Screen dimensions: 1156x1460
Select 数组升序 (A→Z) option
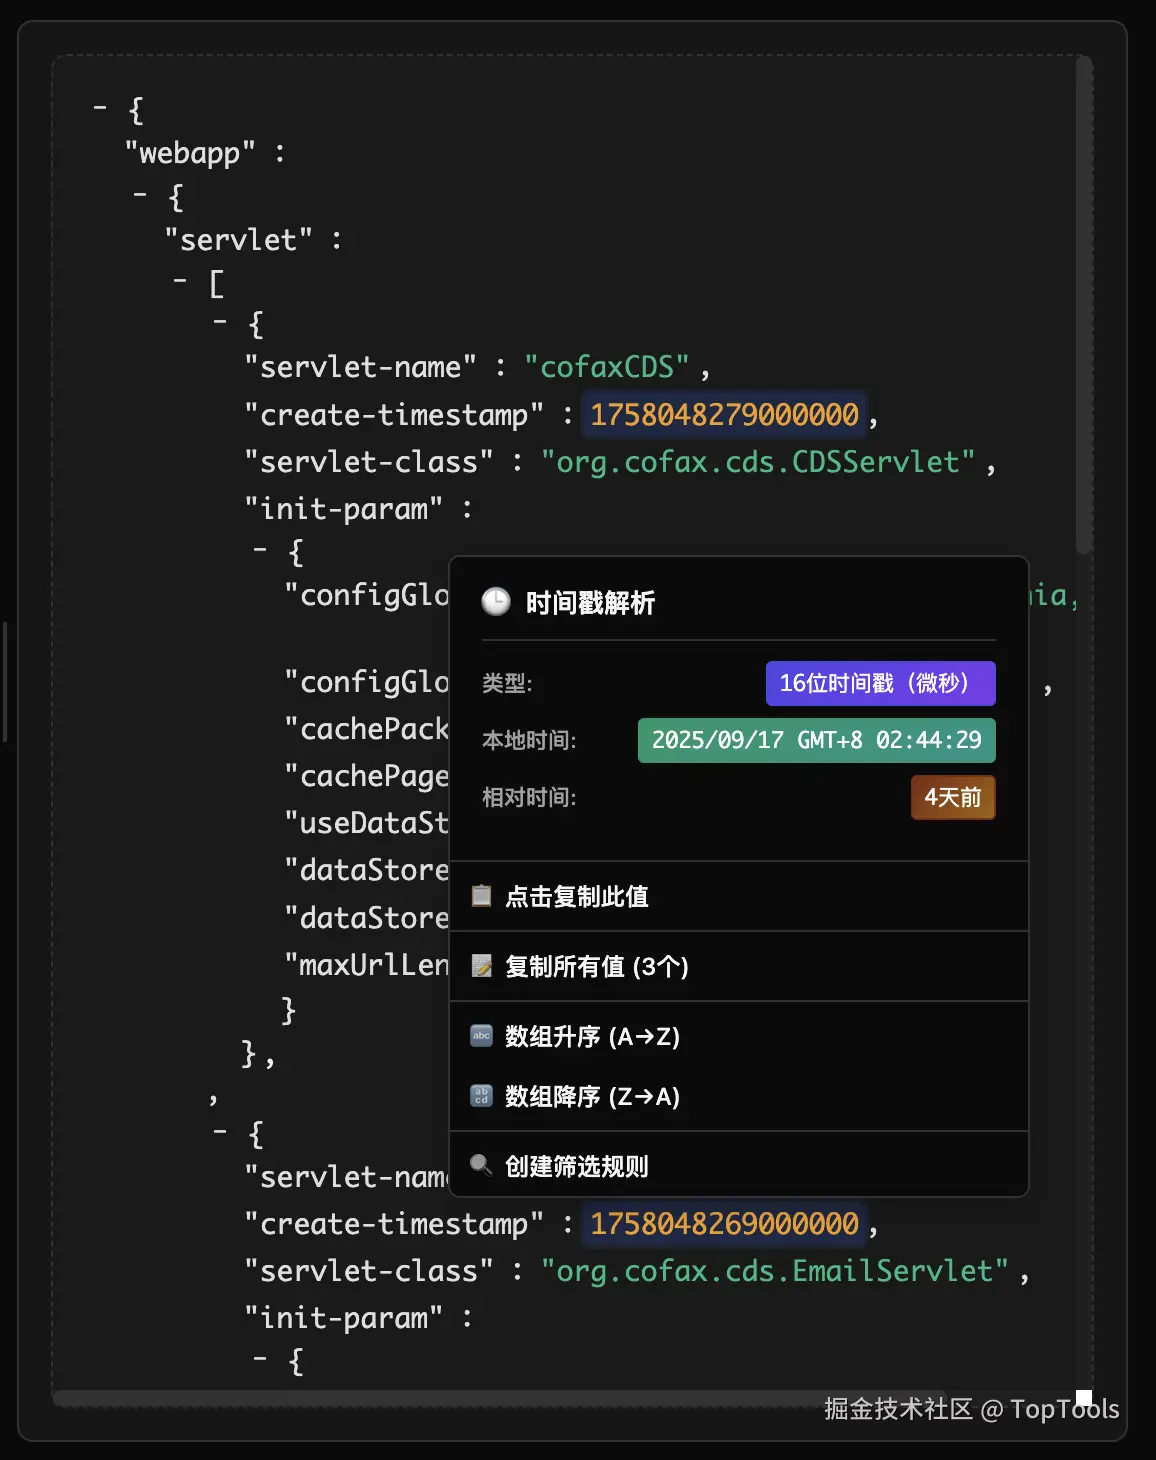(x=592, y=1036)
